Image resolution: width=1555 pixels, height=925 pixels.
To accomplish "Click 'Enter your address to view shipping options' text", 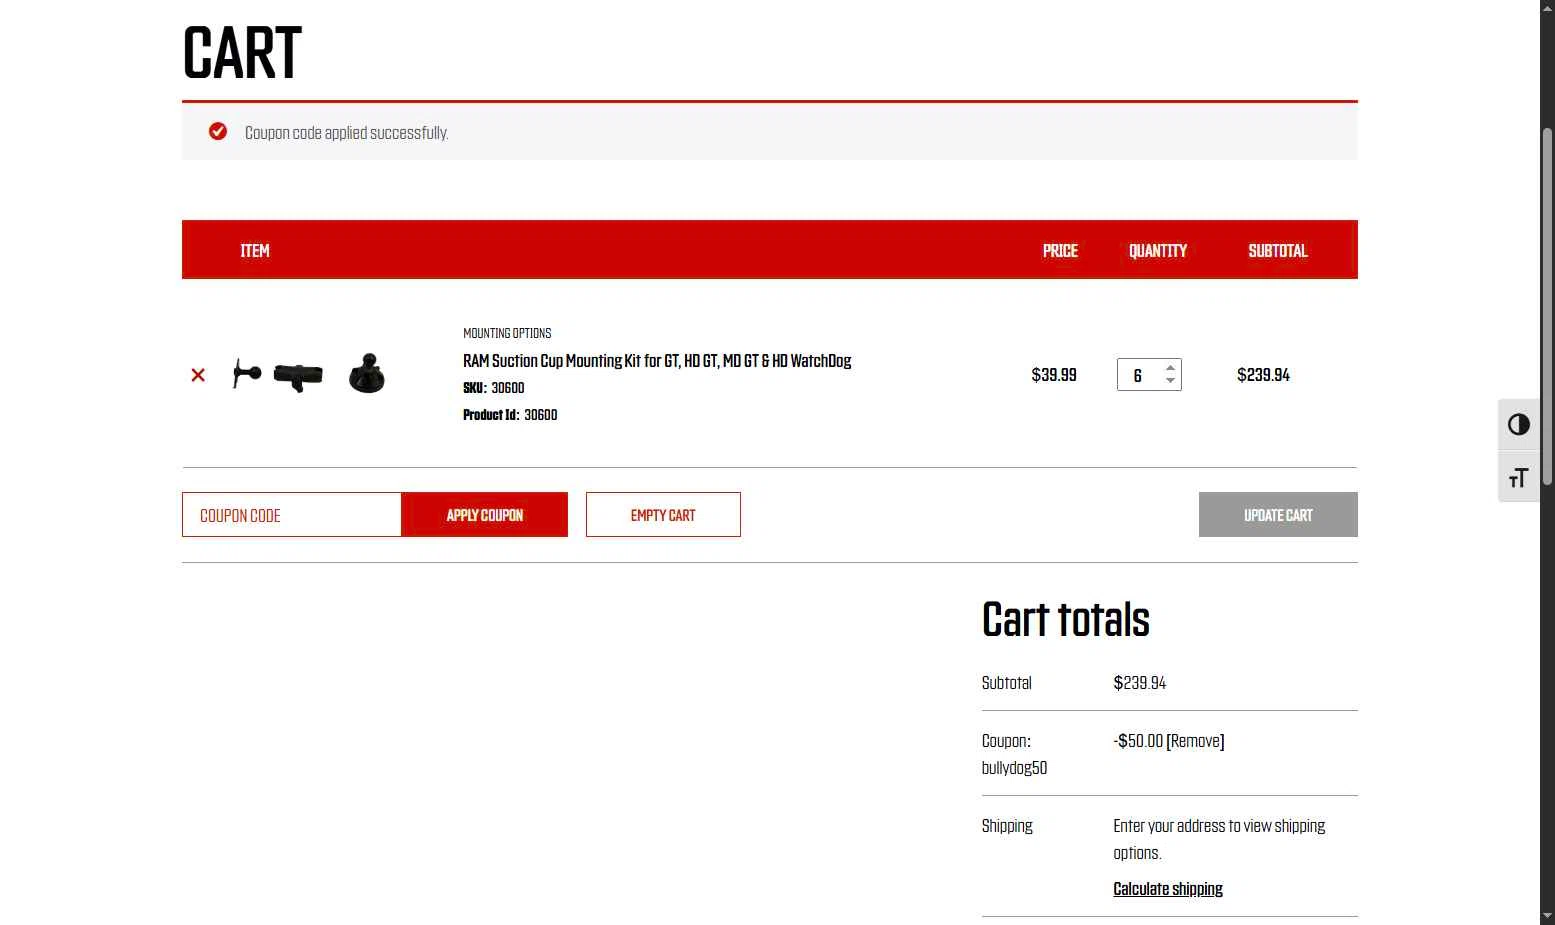I will pos(1219,839).
